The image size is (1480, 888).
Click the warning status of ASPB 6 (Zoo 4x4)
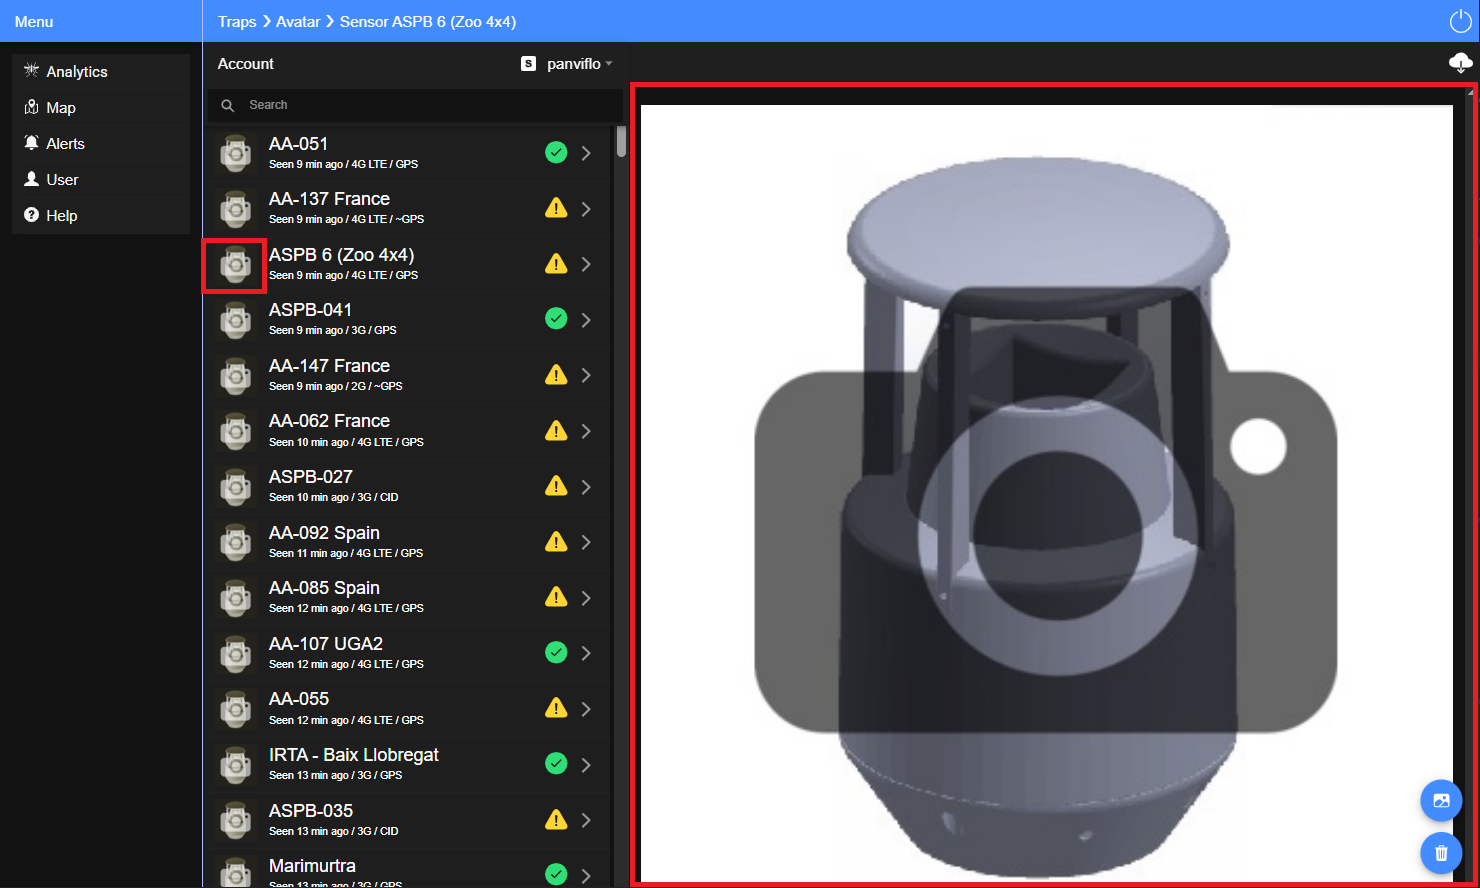tap(556, 264)
